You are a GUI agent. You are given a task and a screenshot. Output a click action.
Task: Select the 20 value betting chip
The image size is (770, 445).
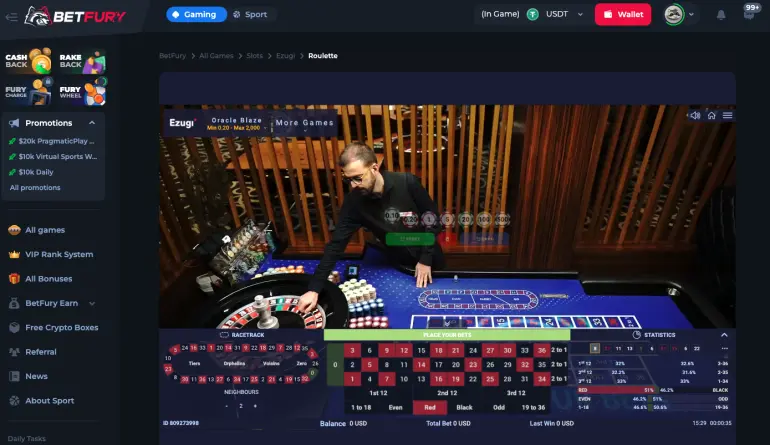coord(466,219)
